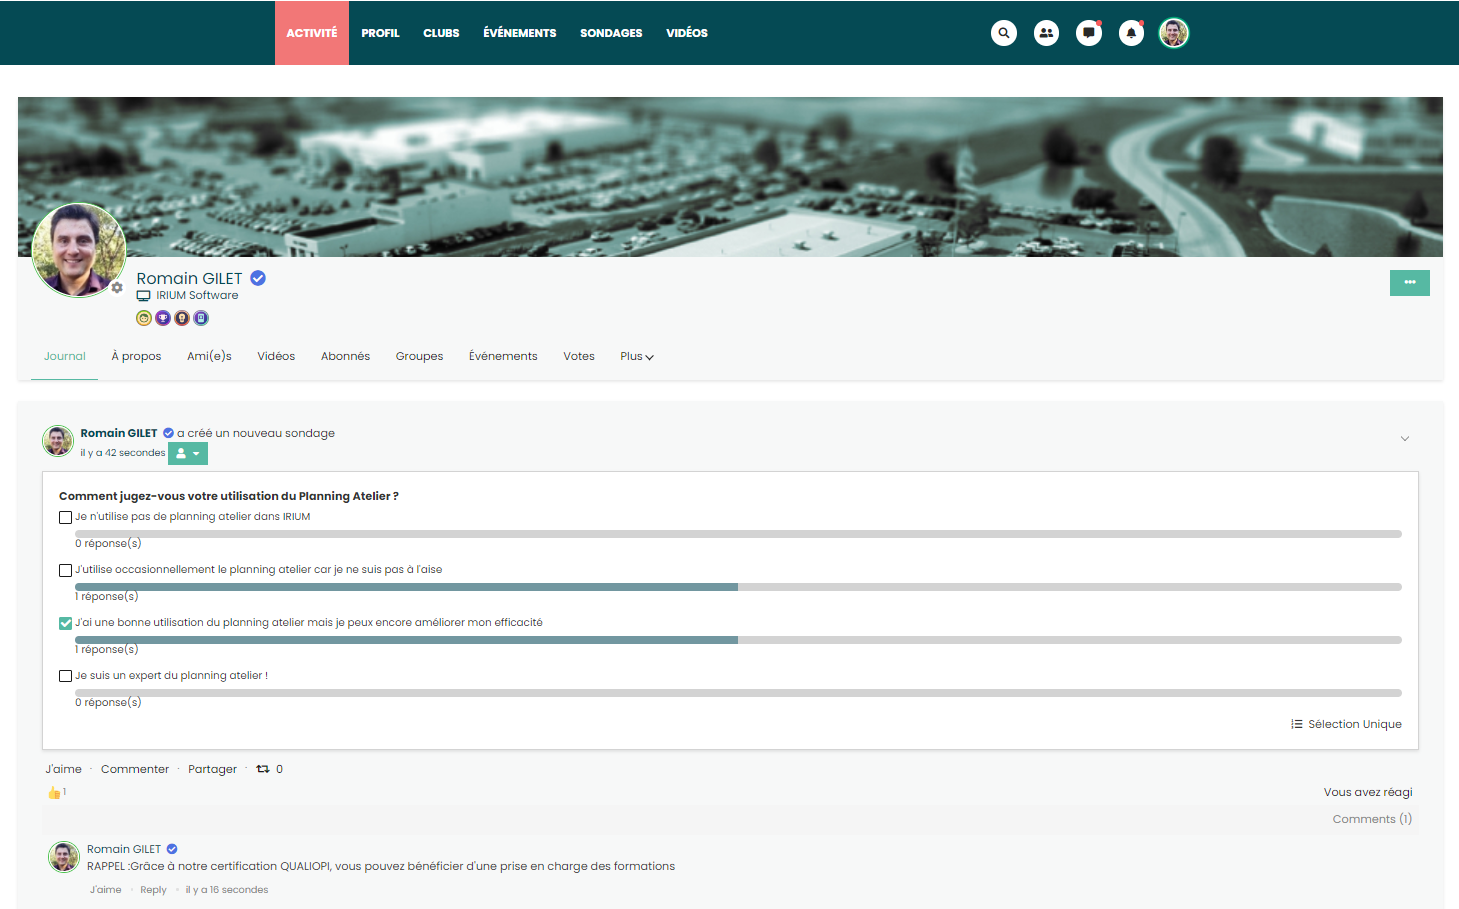Click the gear icon beside profile photo

pos(117,288)
